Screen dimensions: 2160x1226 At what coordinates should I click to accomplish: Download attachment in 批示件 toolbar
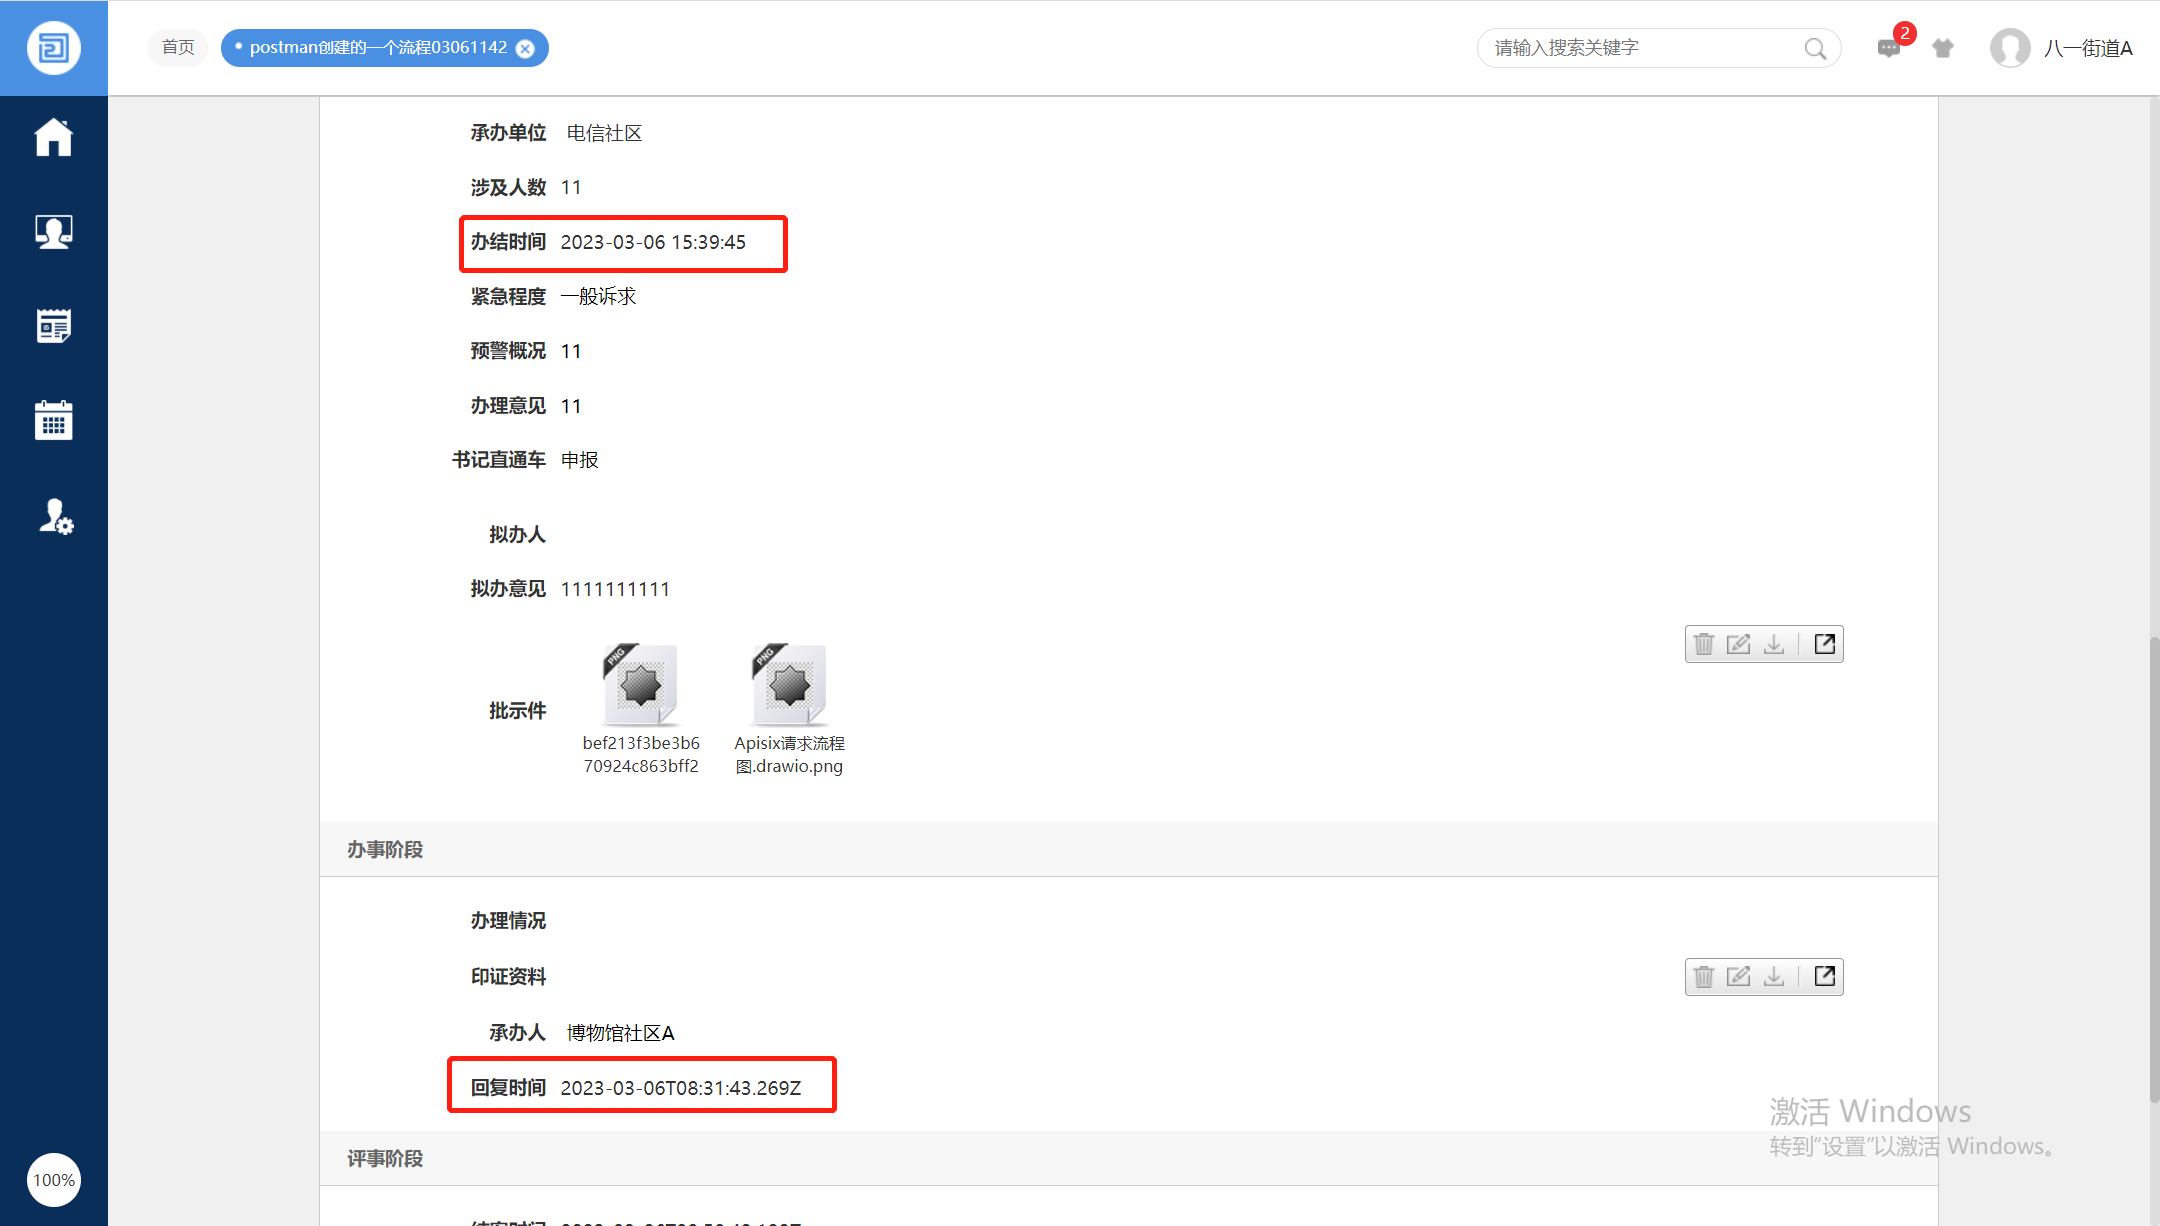click(x=1774, y=644)
